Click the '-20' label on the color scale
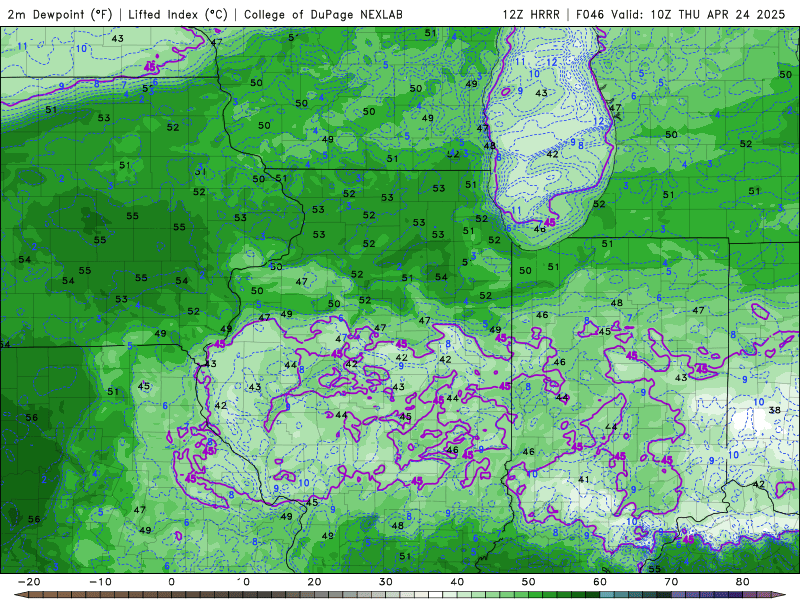Image resolution: width=800 pixels, height=600 pixels. (x=29, y=582)
